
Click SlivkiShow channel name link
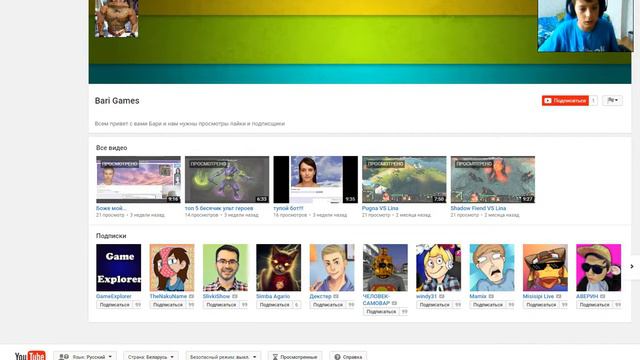(217, 296)
